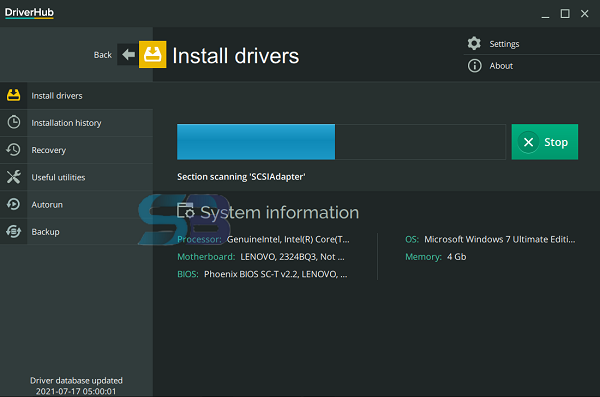The height and width of the screenshot is (397, 600).
Task: Click the About info icon
Action: pyautogui.click(x=474, y=65)
